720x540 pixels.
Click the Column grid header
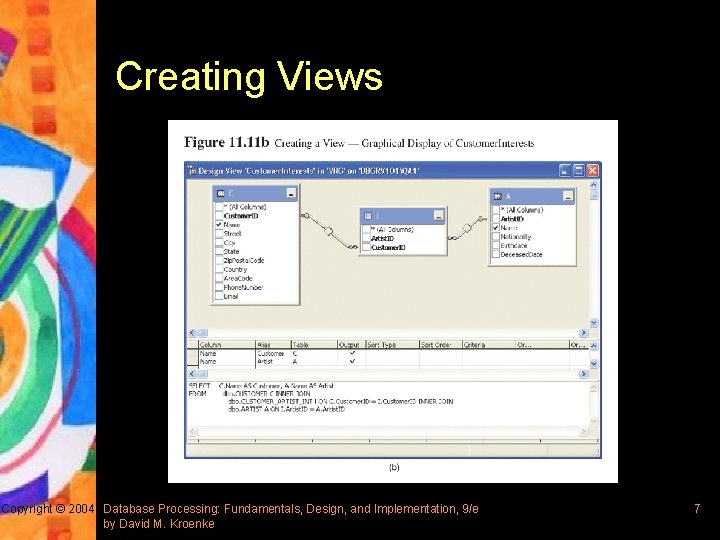[227, 345]
